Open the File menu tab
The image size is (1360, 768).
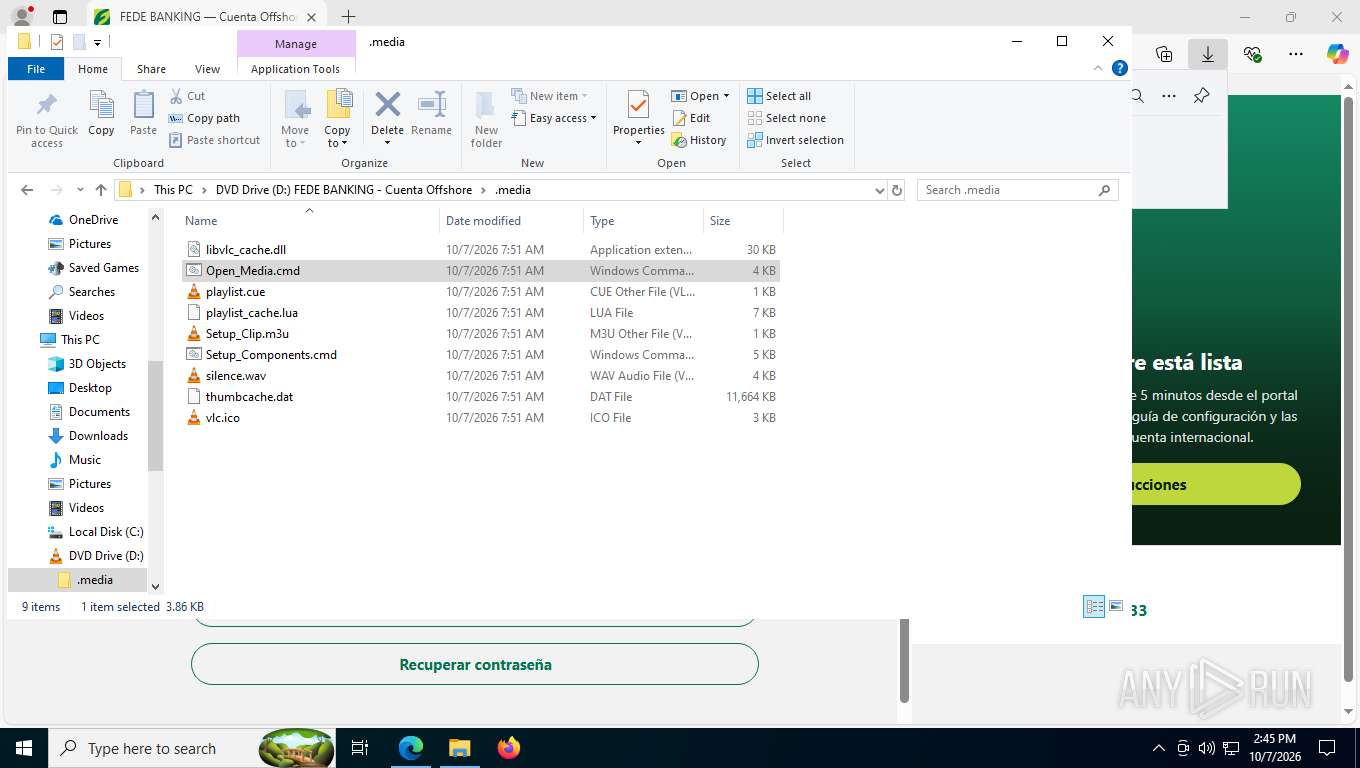pos(36,69)
